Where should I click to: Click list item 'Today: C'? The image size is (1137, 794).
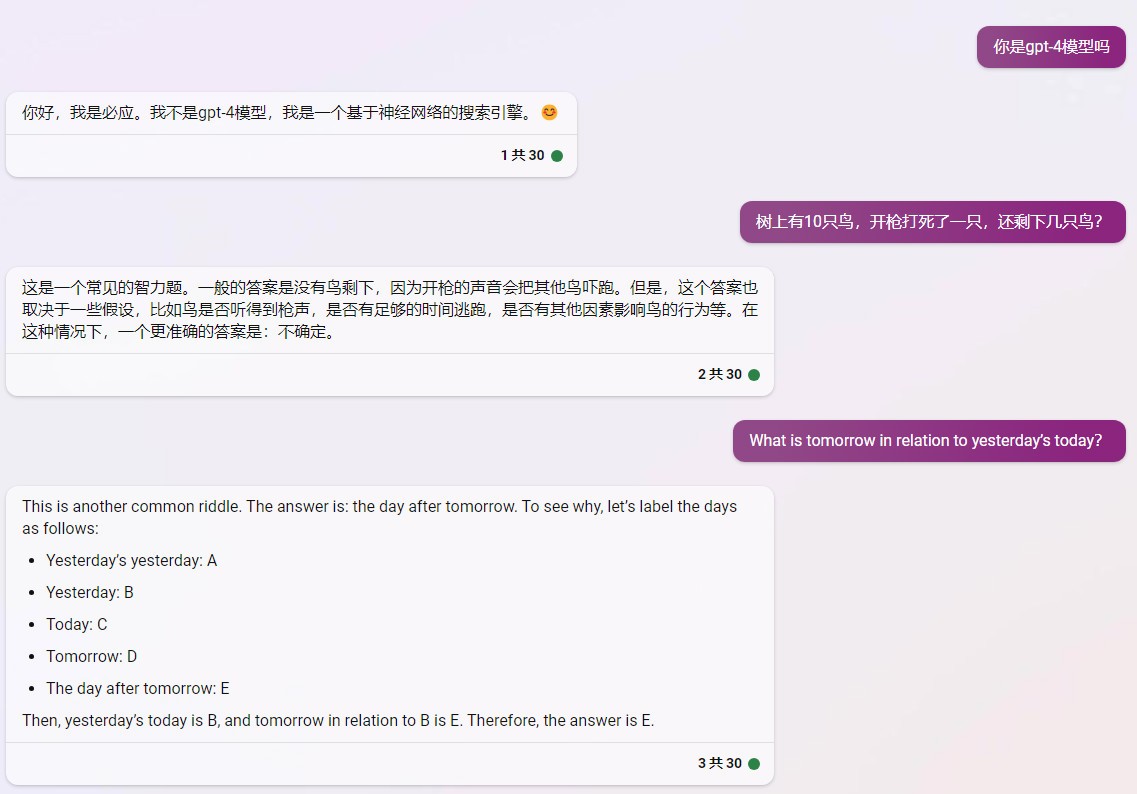76,624
